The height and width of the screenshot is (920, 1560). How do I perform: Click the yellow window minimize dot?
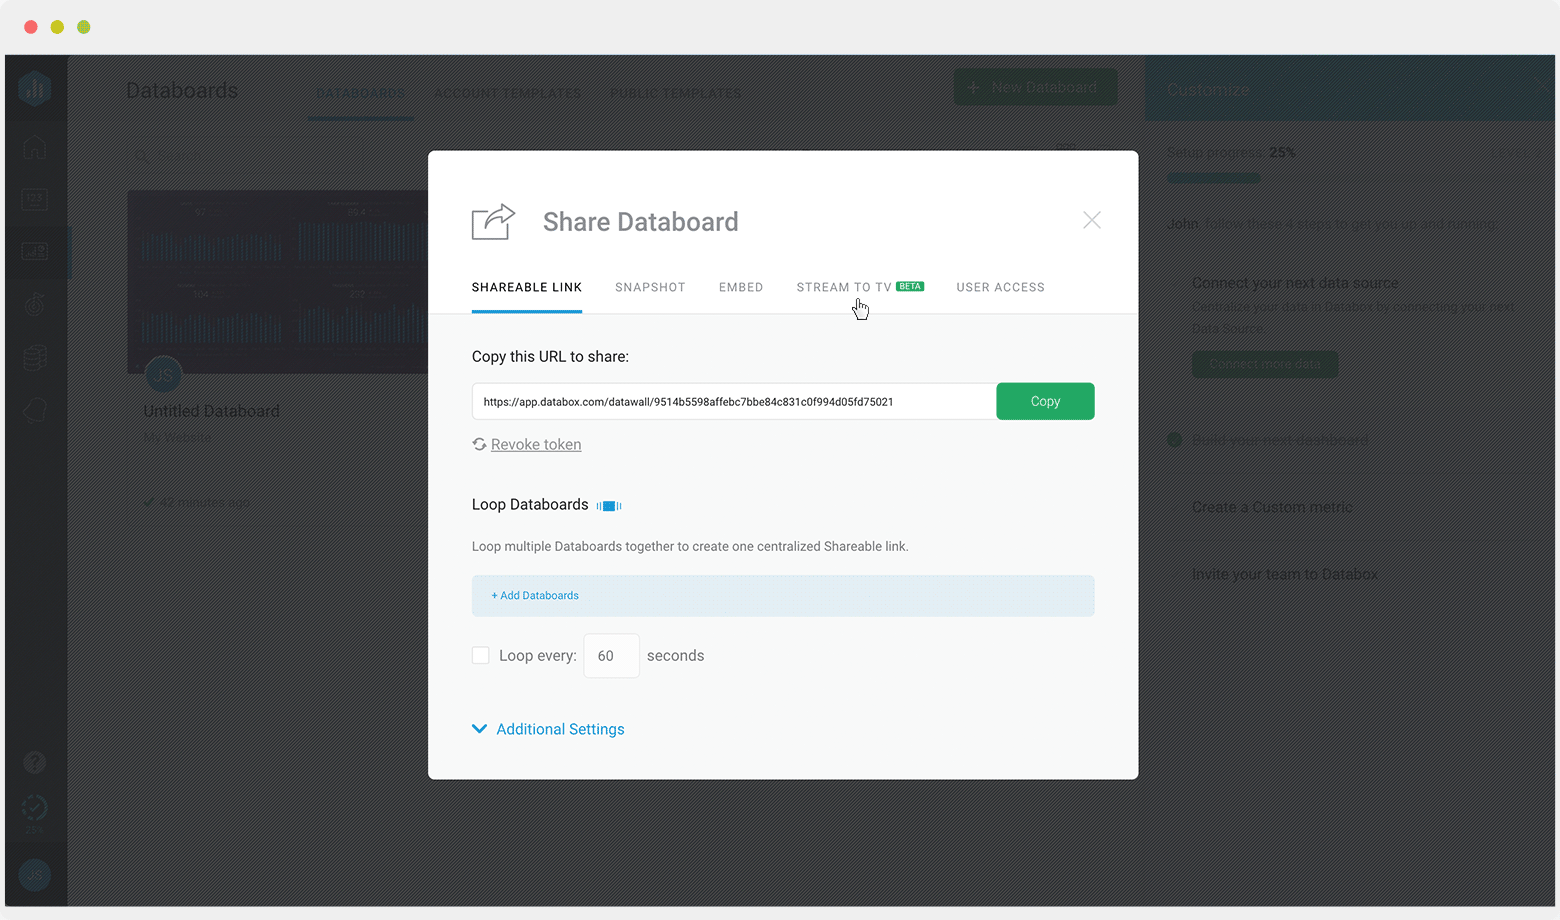(x=57, y=27)
